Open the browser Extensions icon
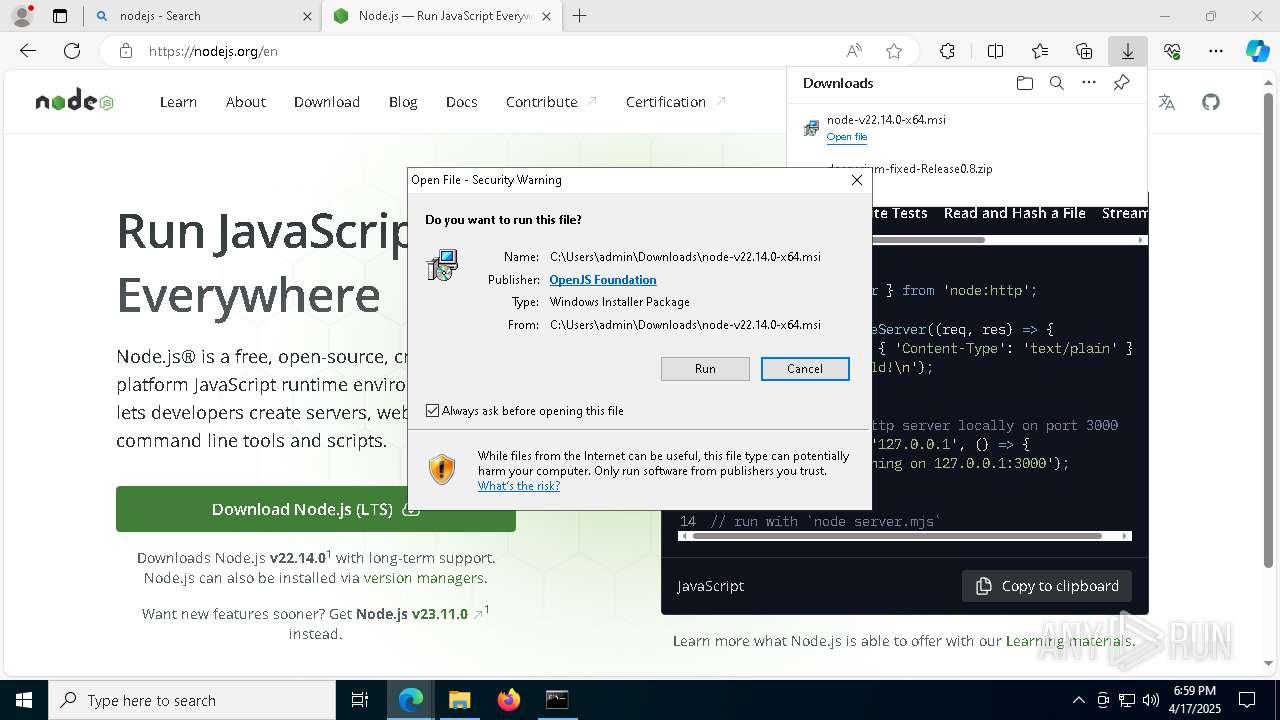This screenshot has height=720, width=1280. [x=947, y=51]
